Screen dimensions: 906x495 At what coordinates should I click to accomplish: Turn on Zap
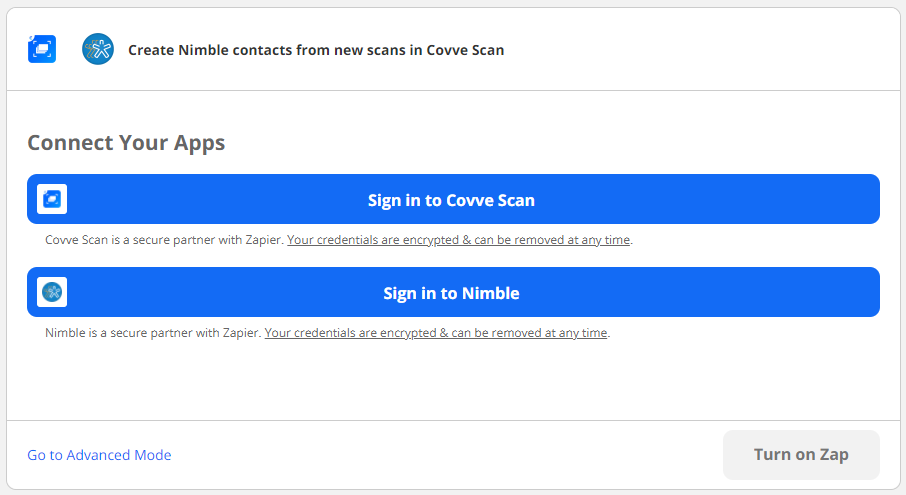801,455
